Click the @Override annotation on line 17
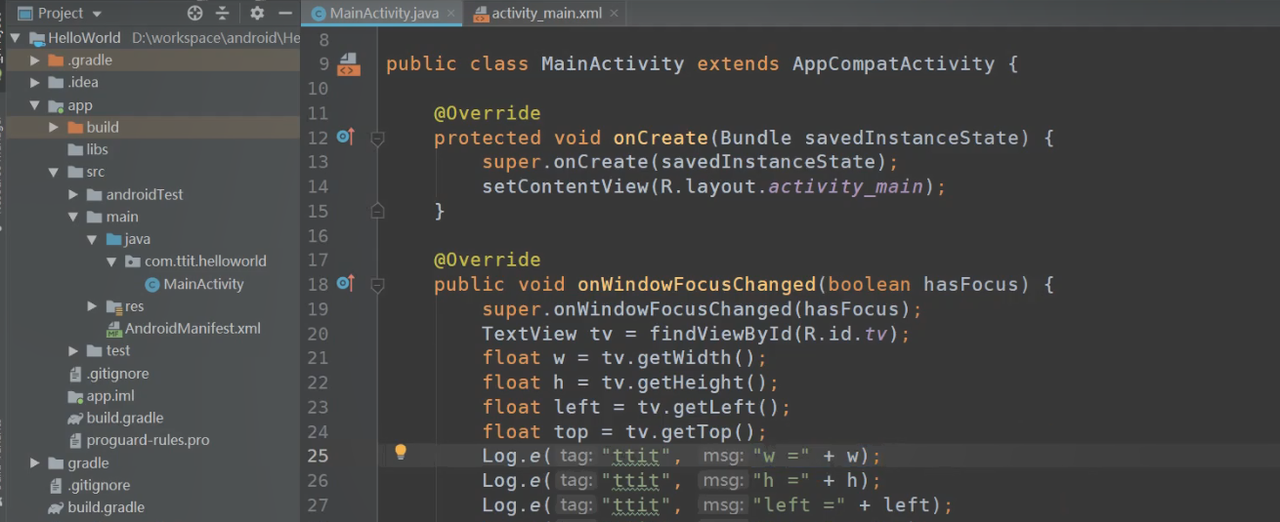 (x=487, y=260)
